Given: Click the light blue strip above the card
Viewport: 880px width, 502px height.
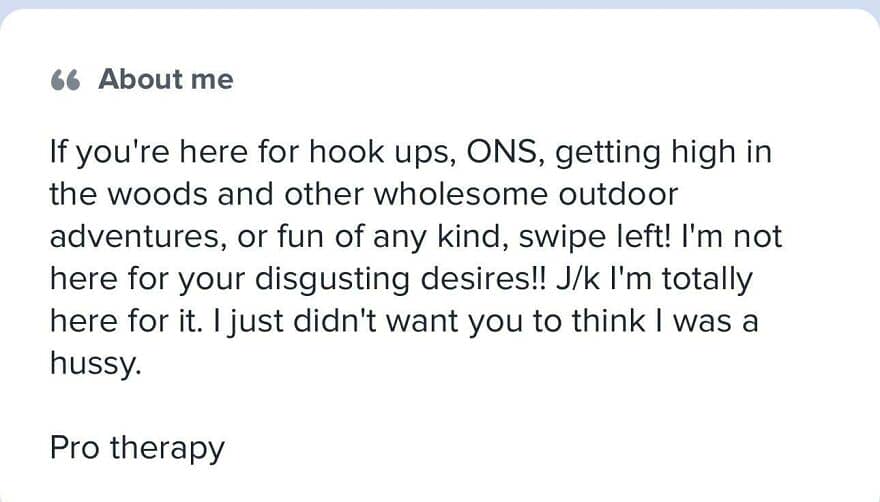Looking at the screenshot, I should point(440,4).
